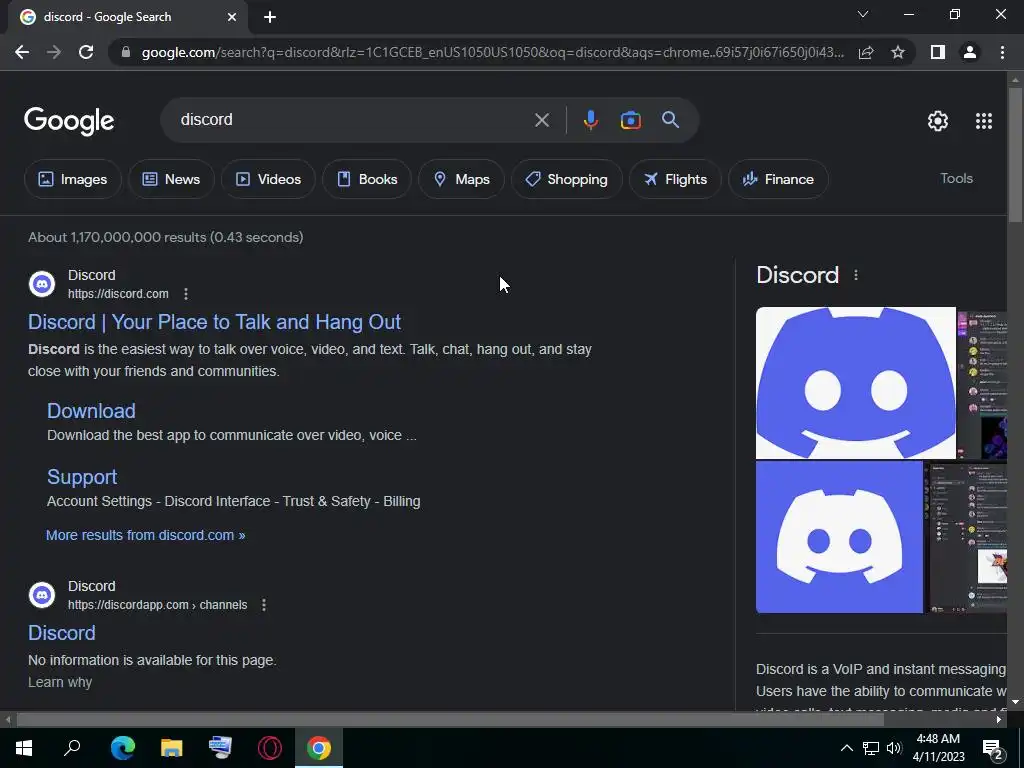
Task: Open the computer app icon in taskbar
Action: 220,748
